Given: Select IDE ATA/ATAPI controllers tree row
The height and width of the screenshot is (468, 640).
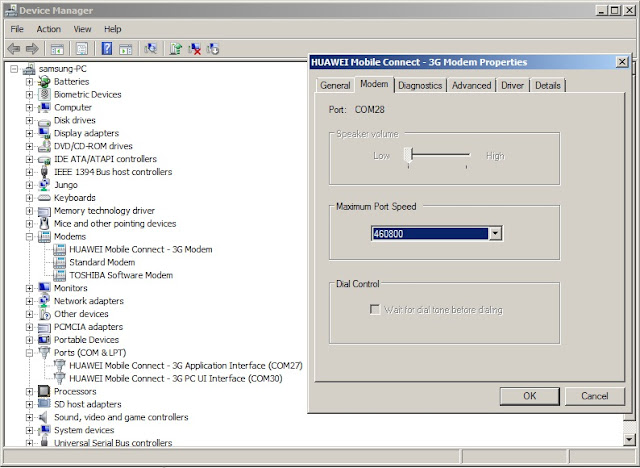Looking at the screenshot, I should tap(105, 159).
